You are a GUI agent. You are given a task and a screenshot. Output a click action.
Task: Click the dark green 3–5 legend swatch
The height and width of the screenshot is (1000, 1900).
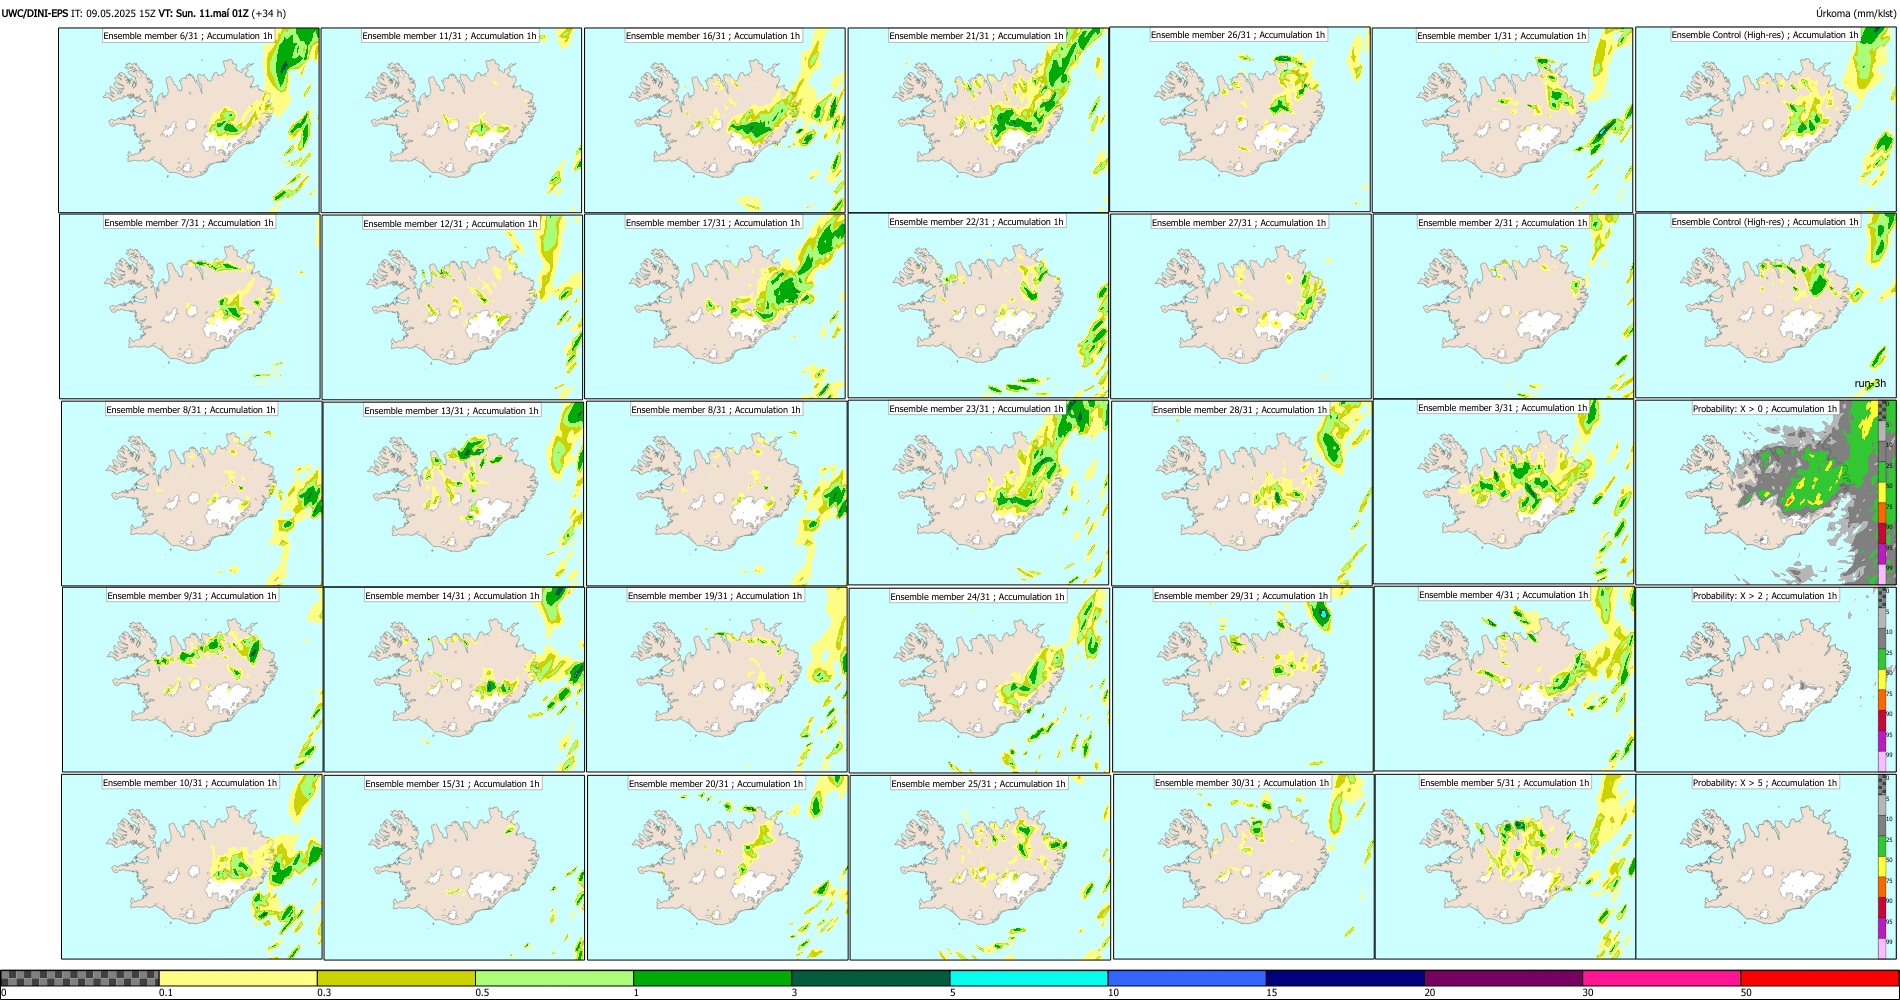pyautogui.click(x=870, y=978)
